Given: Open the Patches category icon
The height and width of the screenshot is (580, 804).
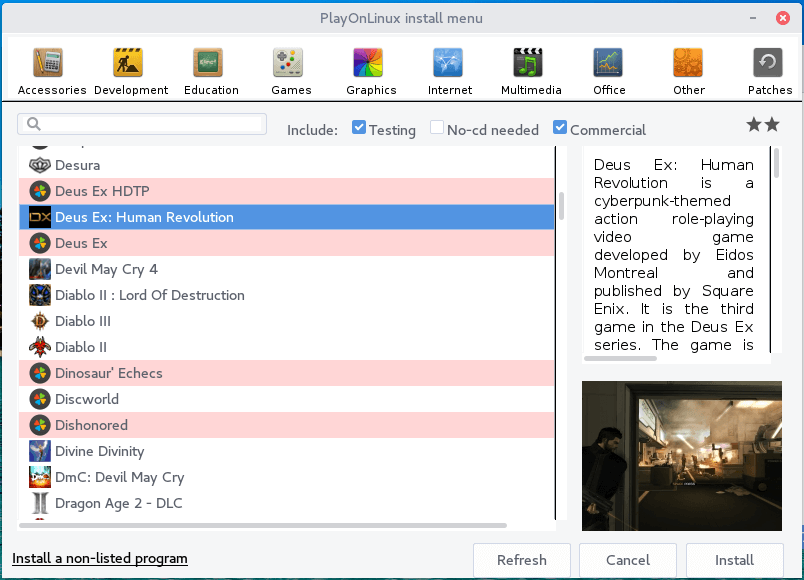Looking at the screenshot, I should point(768,62).
